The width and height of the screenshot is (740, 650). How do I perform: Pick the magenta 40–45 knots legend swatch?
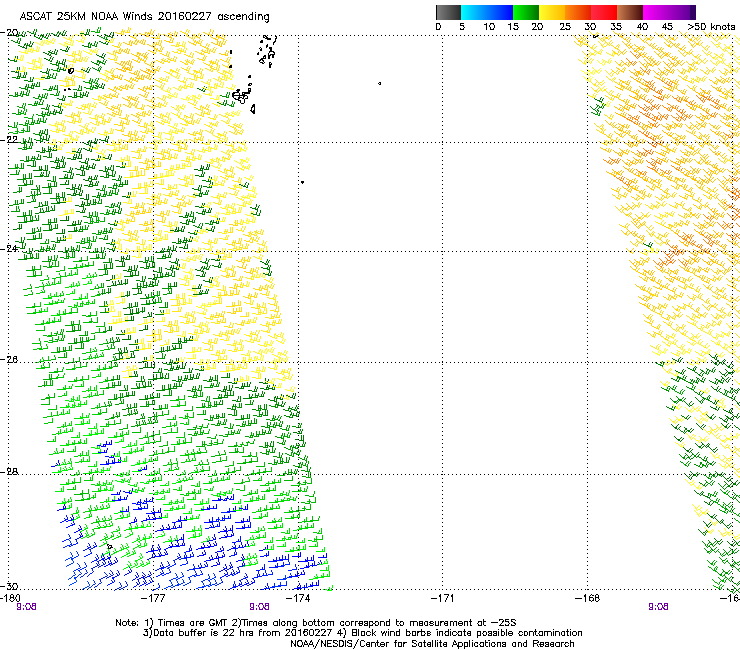coord(656,12)
